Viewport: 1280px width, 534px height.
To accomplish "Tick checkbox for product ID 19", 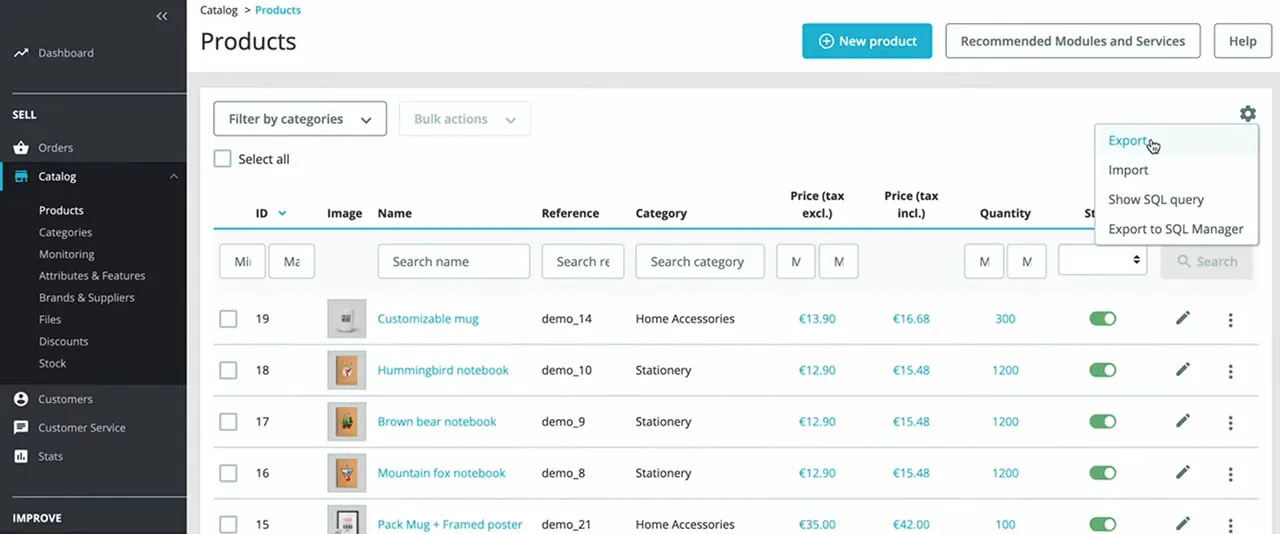I will pos(228,319).
